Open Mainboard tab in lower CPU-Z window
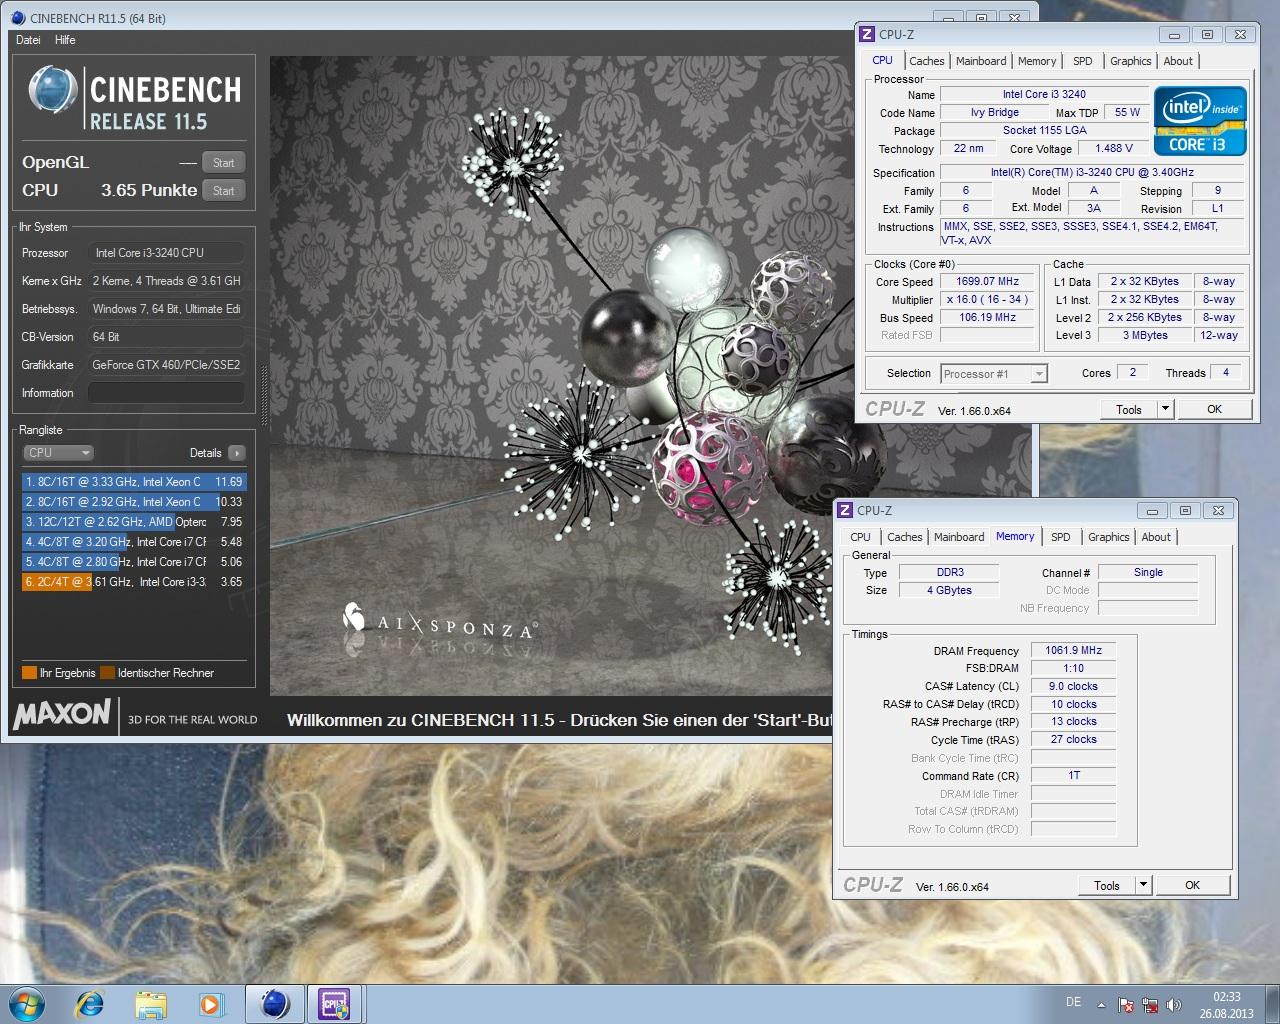The image size is (1280, 1024). tap(959, 537)
